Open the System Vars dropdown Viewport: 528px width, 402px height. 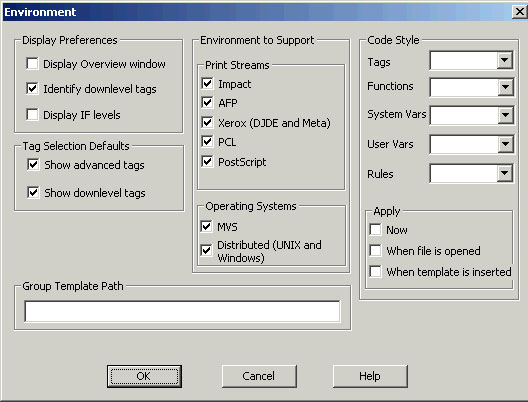point(505,115)
